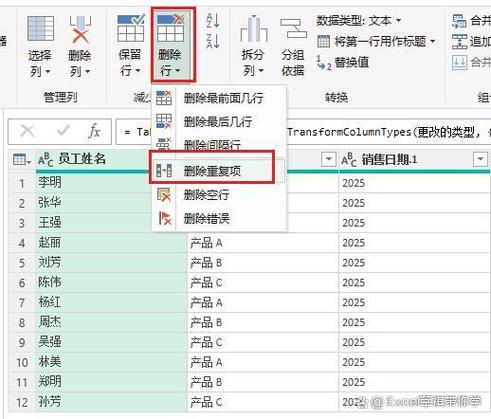491x419 pixels.
Task: Select the cell 赵丽
Action: 50,242
